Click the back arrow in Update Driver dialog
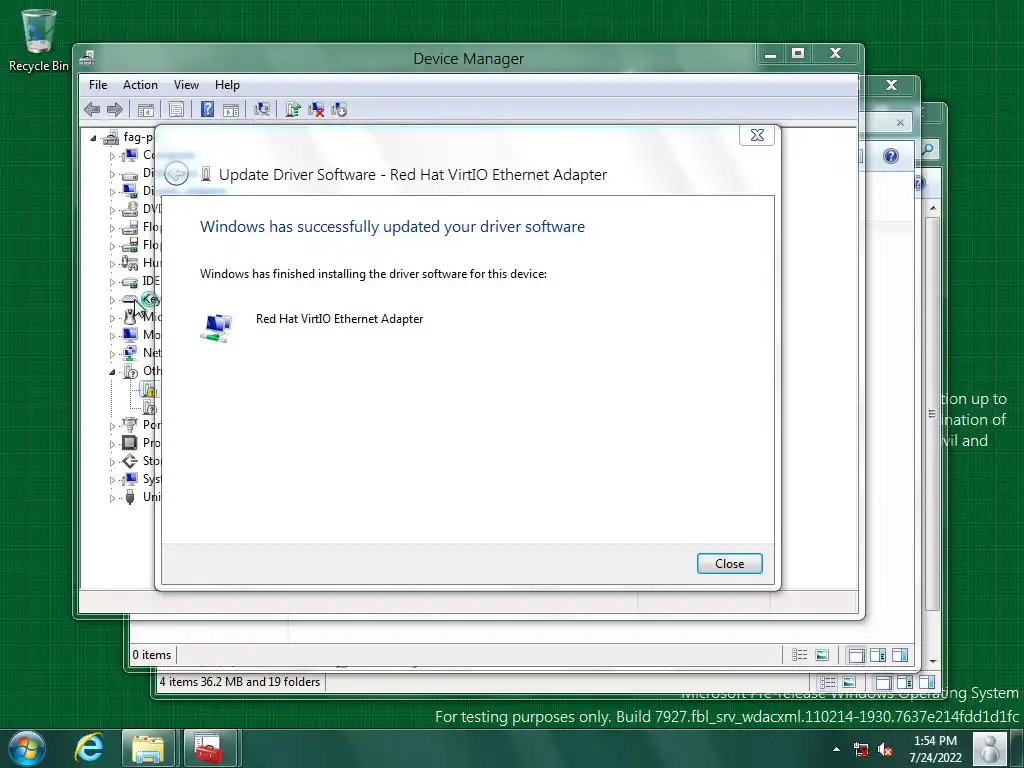The width and height of the screenshot is (1024, 768). point(176,174)
